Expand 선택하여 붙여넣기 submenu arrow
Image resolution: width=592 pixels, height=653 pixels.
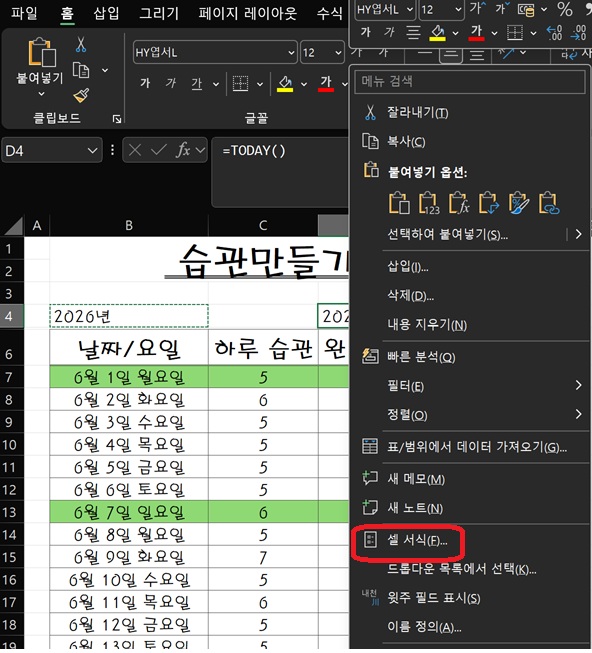(x=578, y=234)
